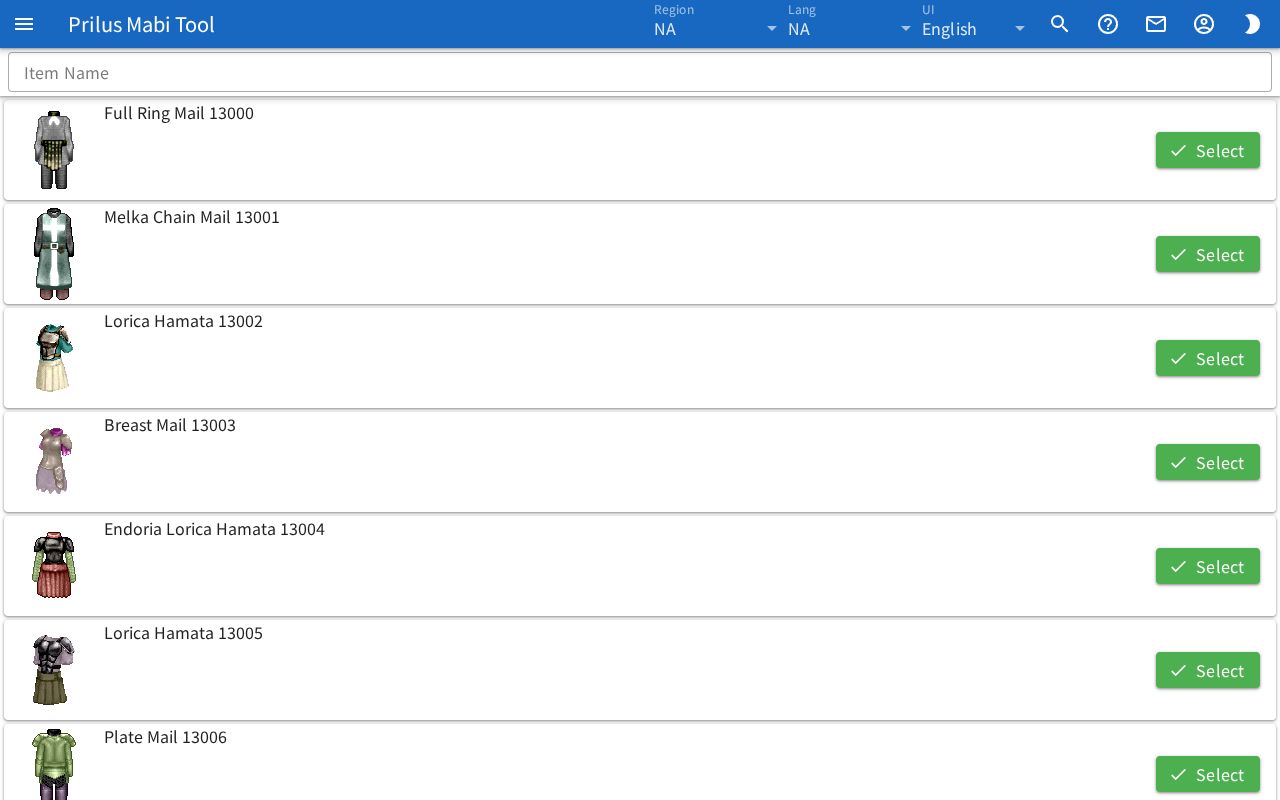
Task: Click the Breast Mail armor thumbnail
Action: pyautogui.click(x=54, y=461)
